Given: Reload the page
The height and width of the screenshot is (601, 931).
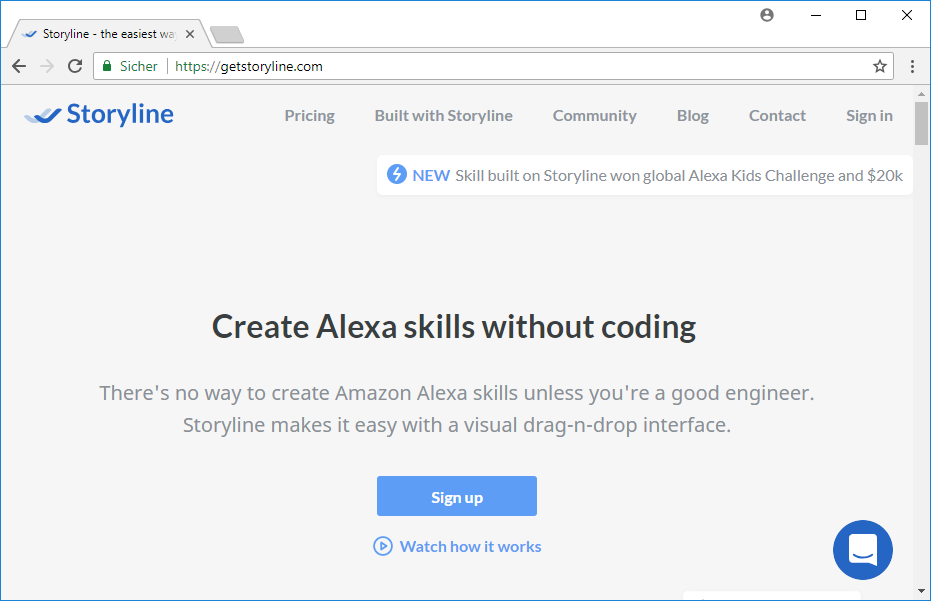Looking at the screenshot, I should [75, 66].
